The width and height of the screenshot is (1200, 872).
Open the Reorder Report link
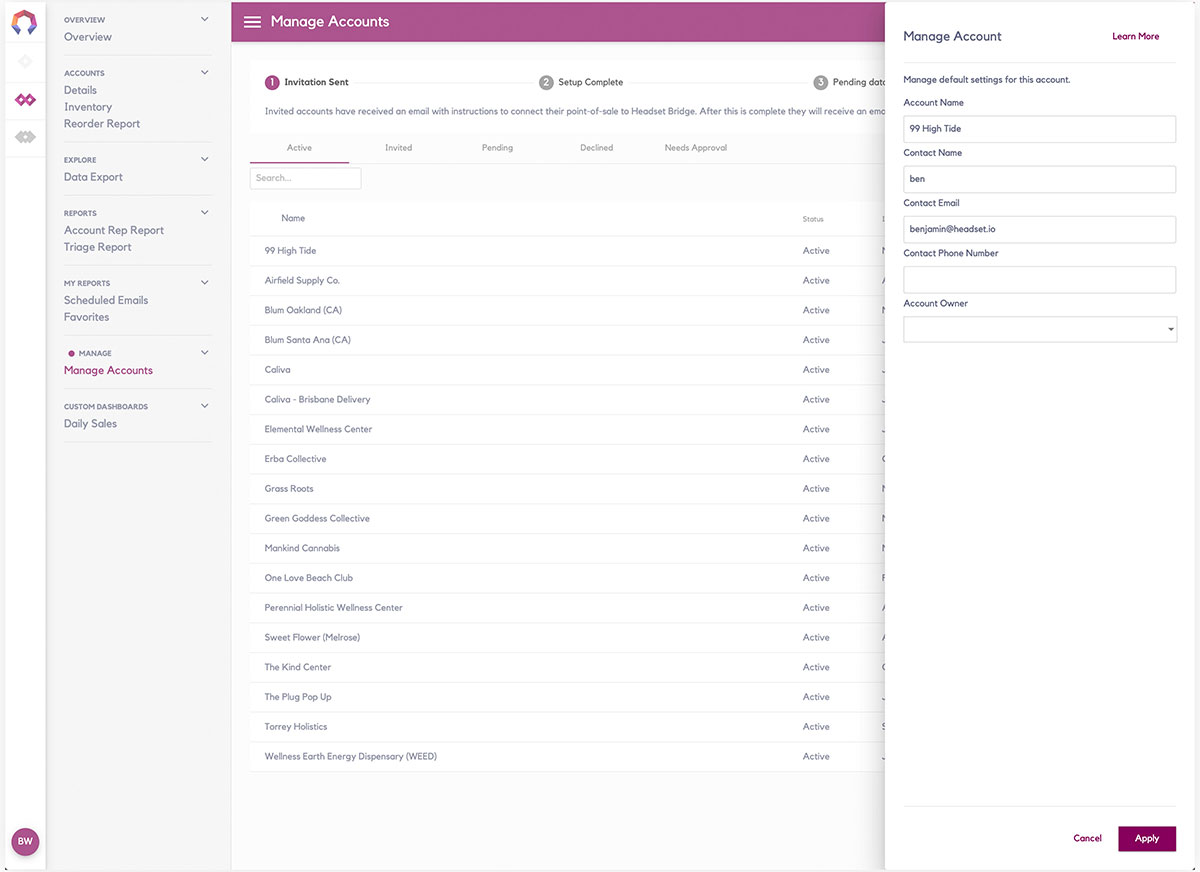coord(102,124)
